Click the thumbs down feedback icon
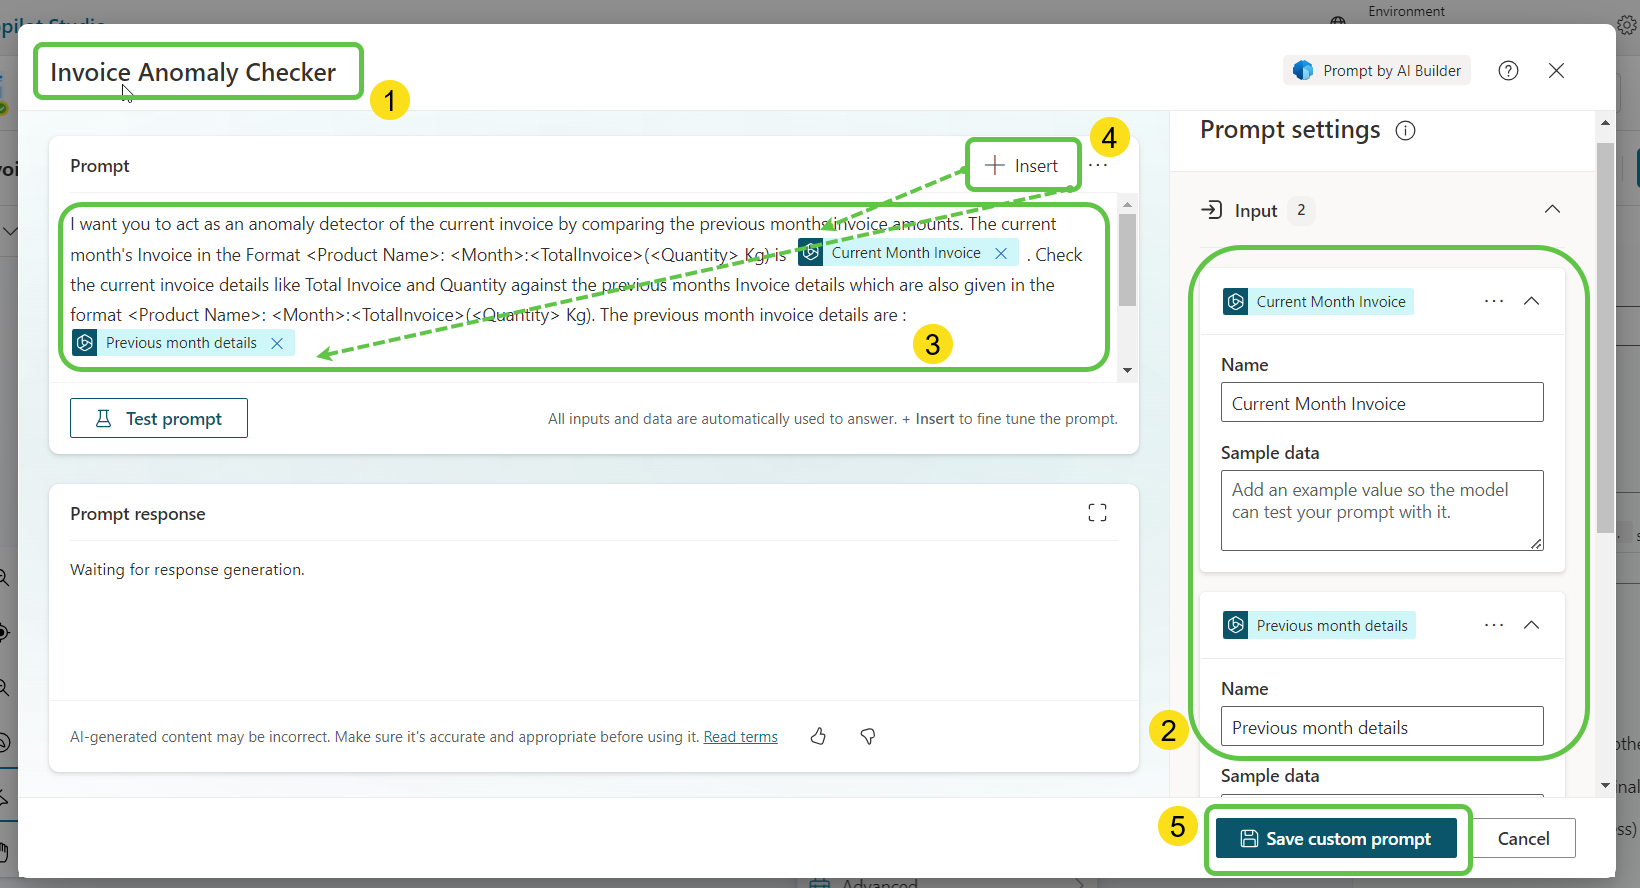The height and width of the screenshot is (888, 1640). pyautogui.click(x=868, y=737)
